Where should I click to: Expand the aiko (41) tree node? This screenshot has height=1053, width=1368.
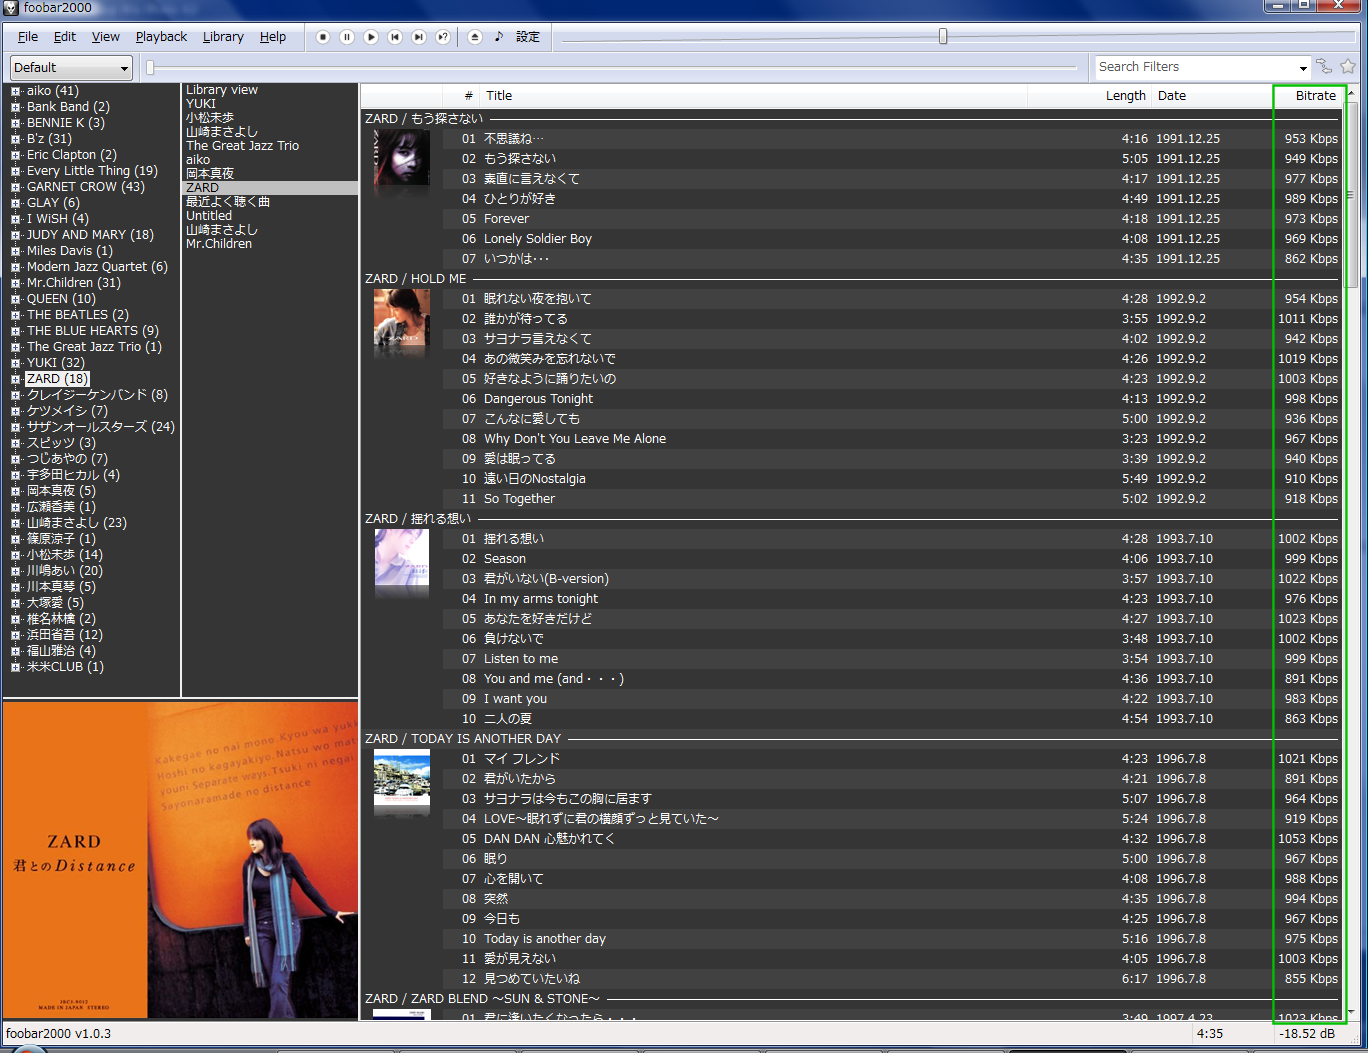point(16,91)
